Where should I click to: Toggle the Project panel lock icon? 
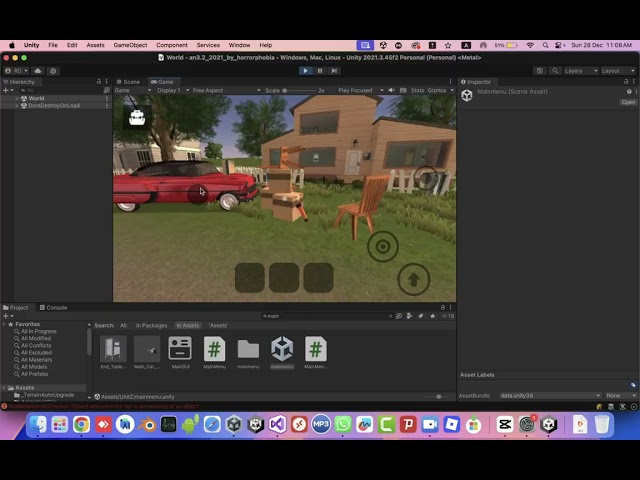[x=443, y=307]
